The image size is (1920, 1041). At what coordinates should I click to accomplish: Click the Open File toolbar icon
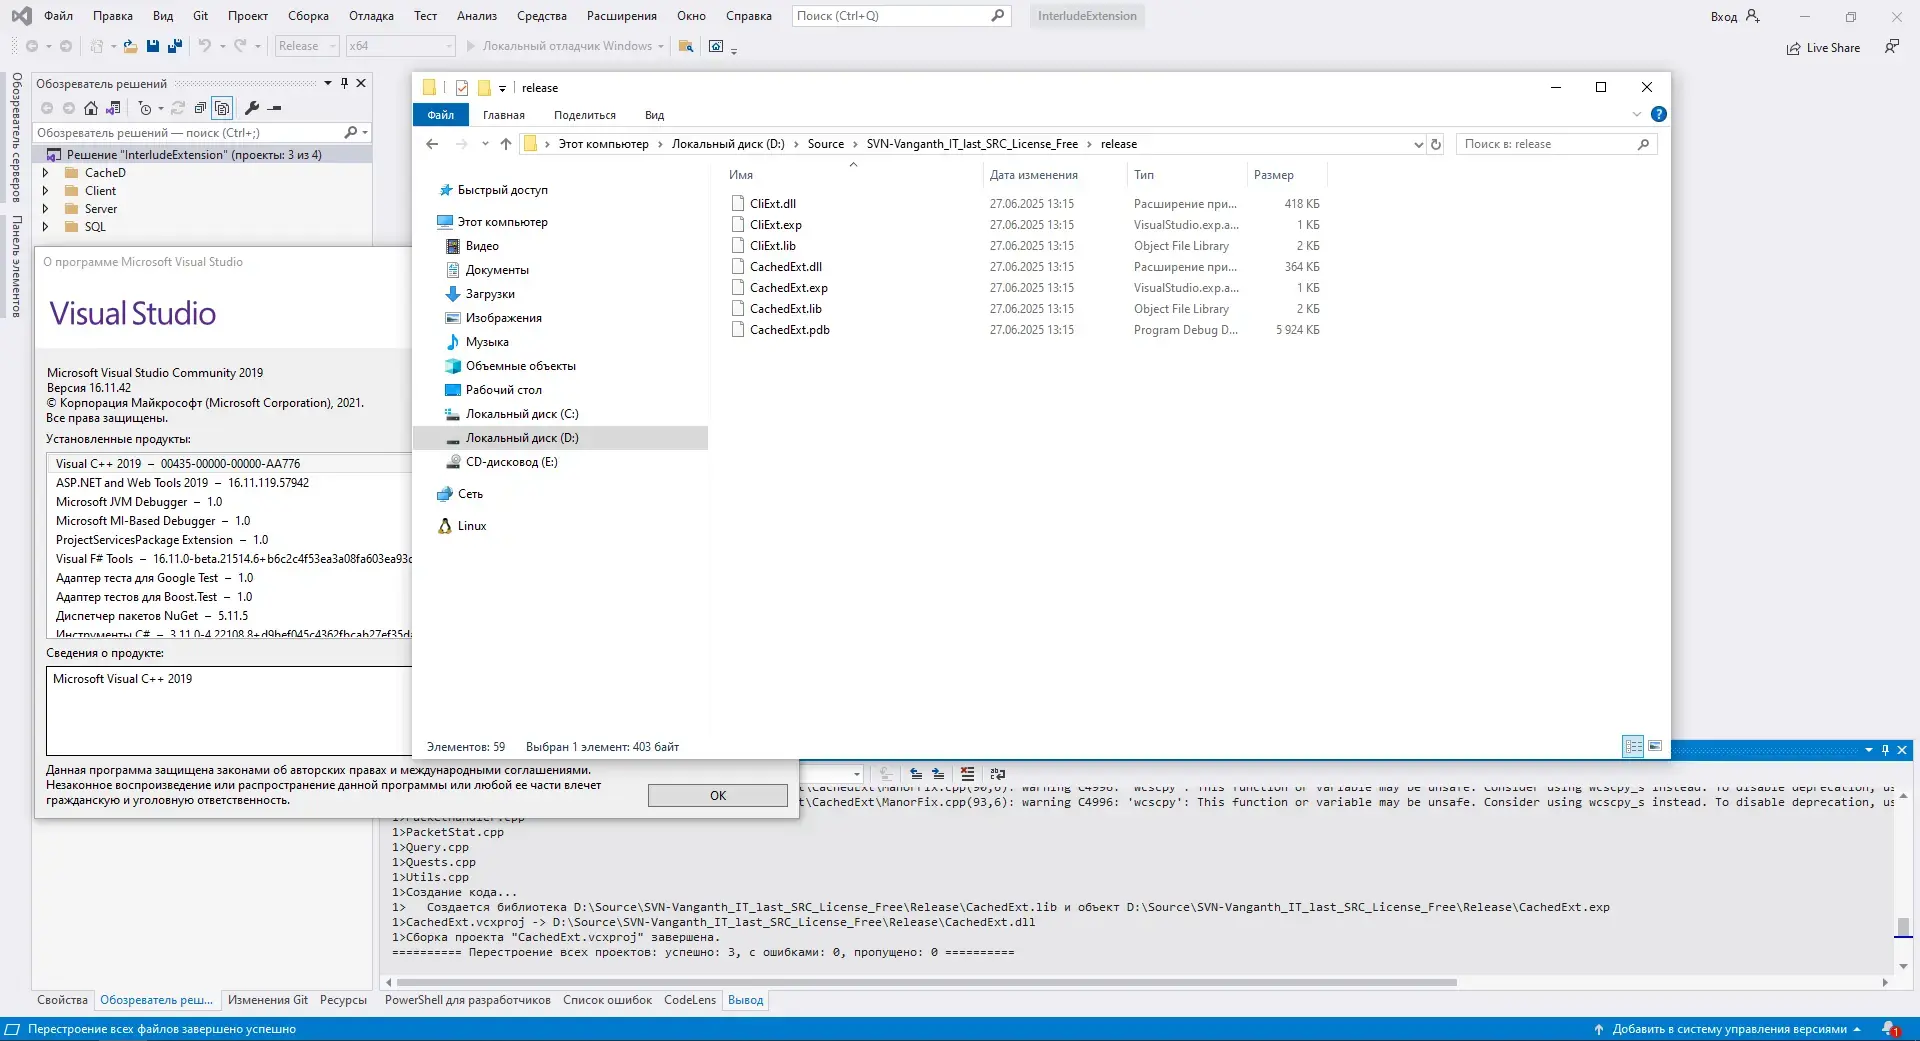tap(131, 46)
